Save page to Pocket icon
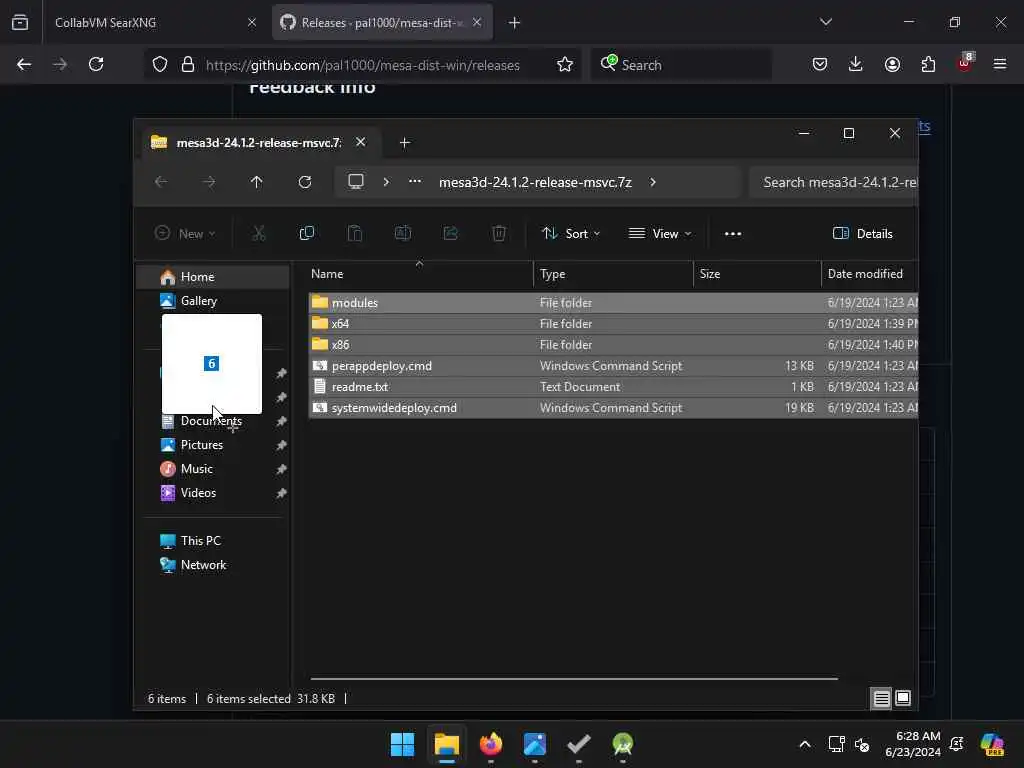This screenshot has height=768, width=1024. click(x=820, y=64)
